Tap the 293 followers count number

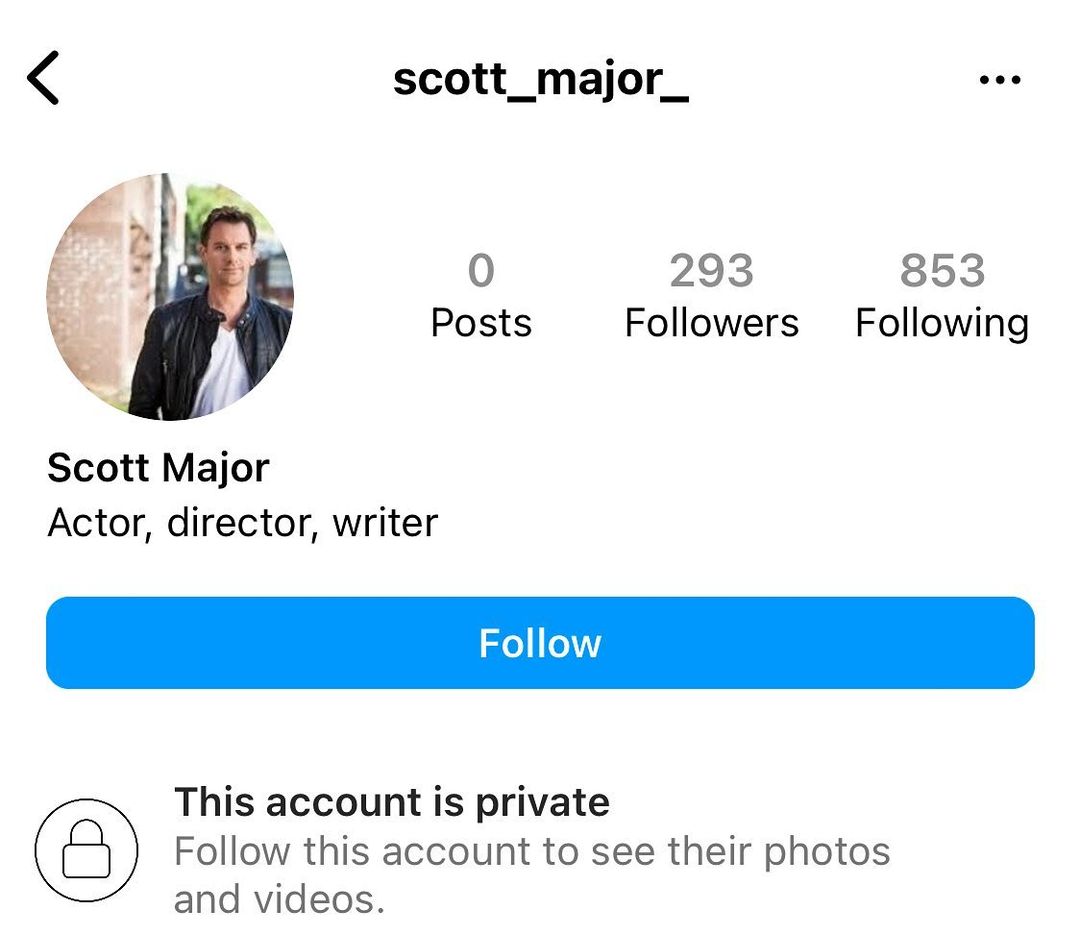(x=711, y=271)
